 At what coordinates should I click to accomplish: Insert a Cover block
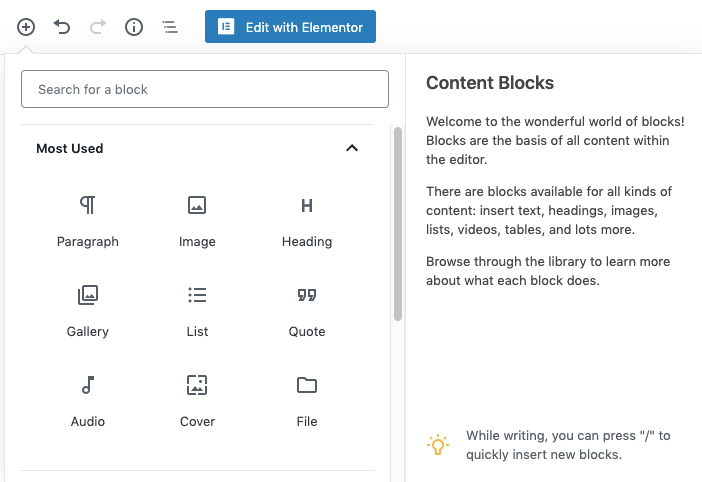(197, 401)
